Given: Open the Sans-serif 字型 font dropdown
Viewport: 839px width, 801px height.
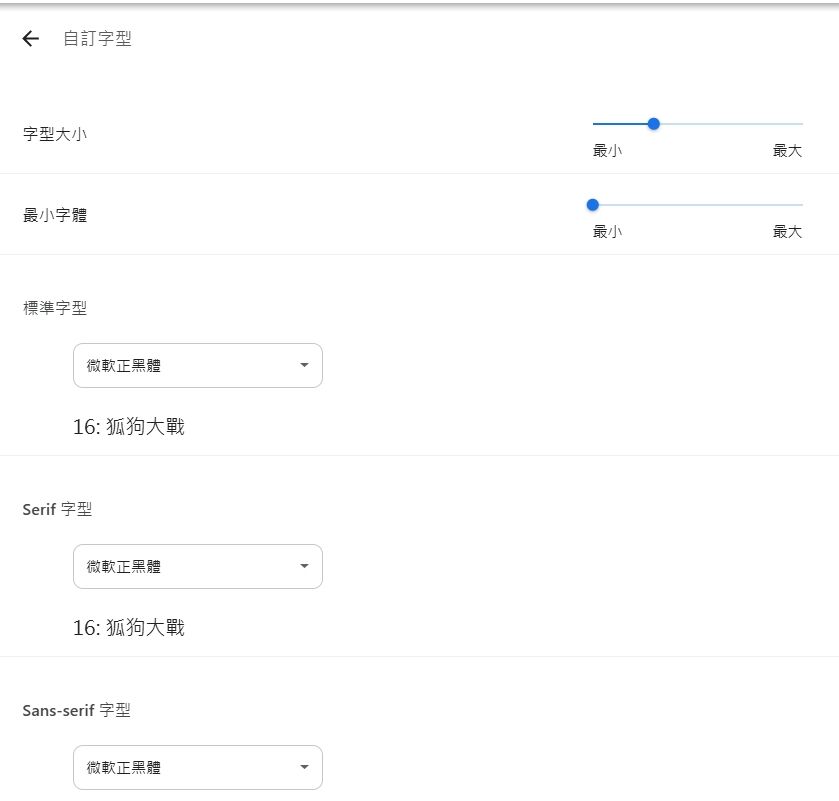Looking at the screenshot, I should 198,767.
